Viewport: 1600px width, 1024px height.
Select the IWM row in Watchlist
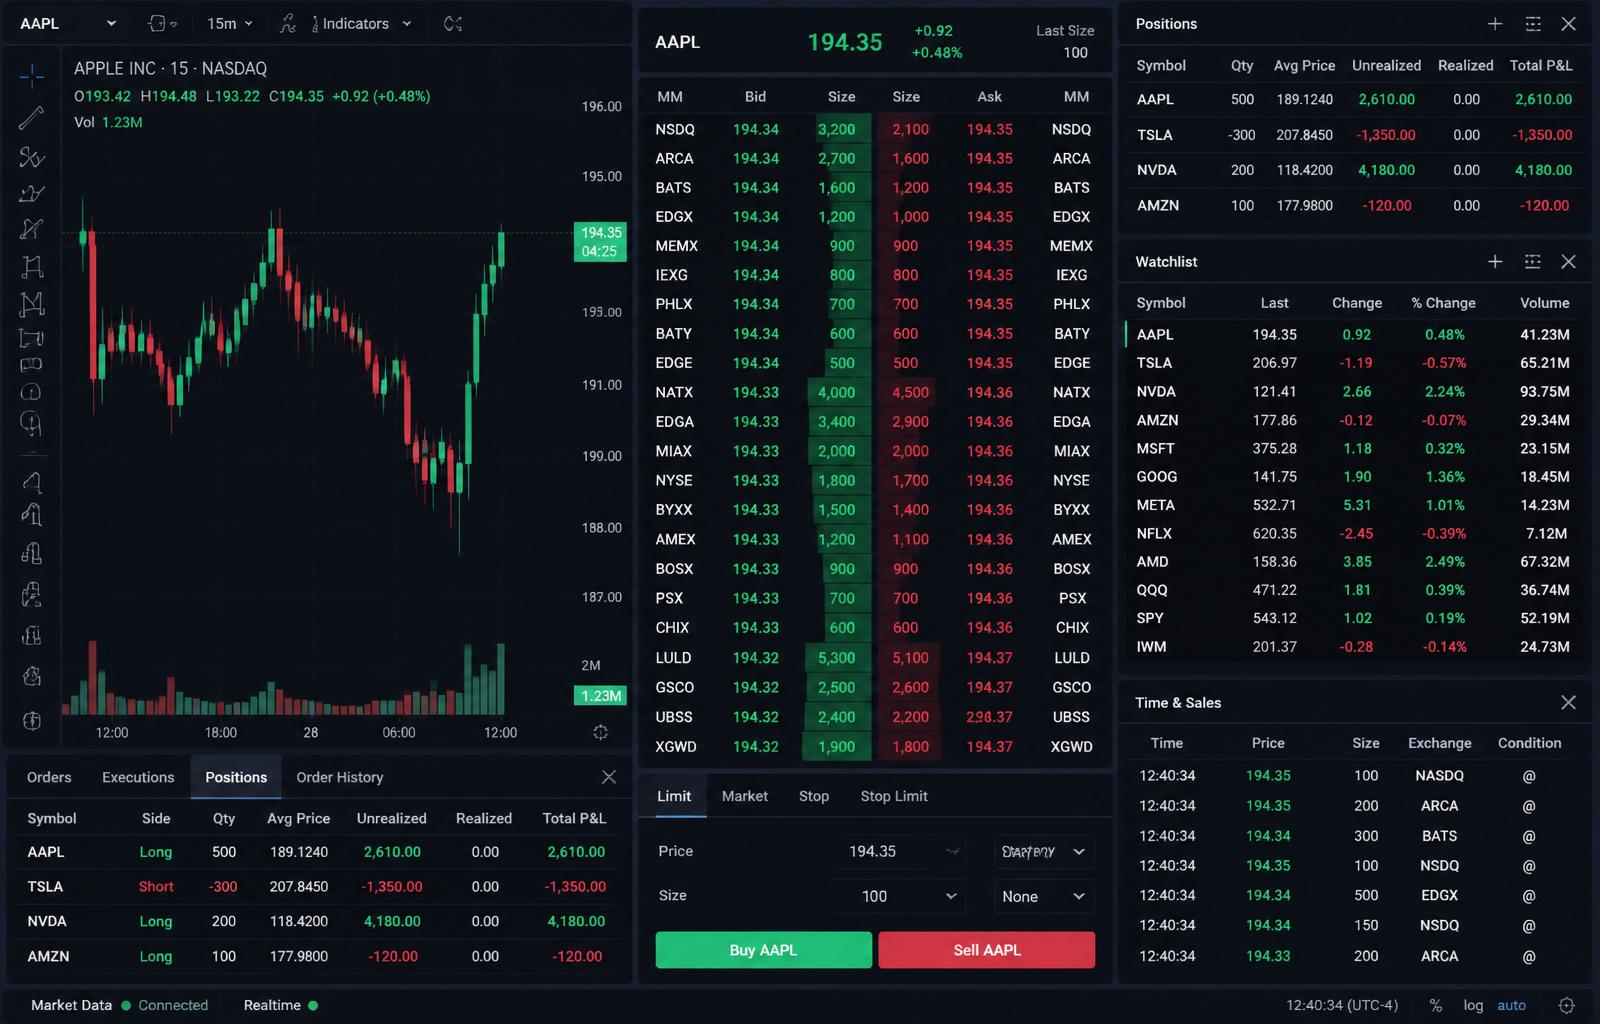click(x=1355, y=647)
